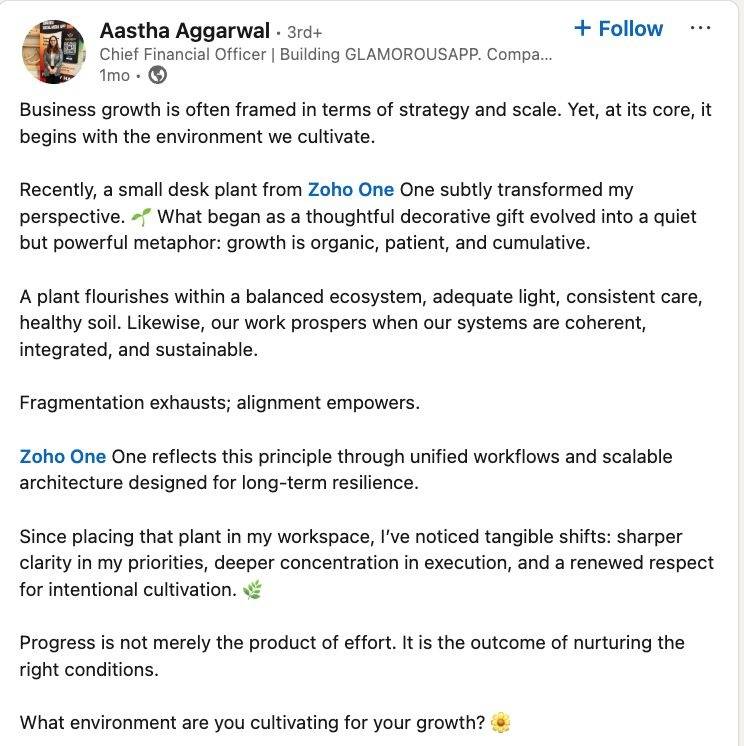Click the 3rd+ connection degree badge
Viewport: 744px width, 746px height.
[x=304, y=32]
